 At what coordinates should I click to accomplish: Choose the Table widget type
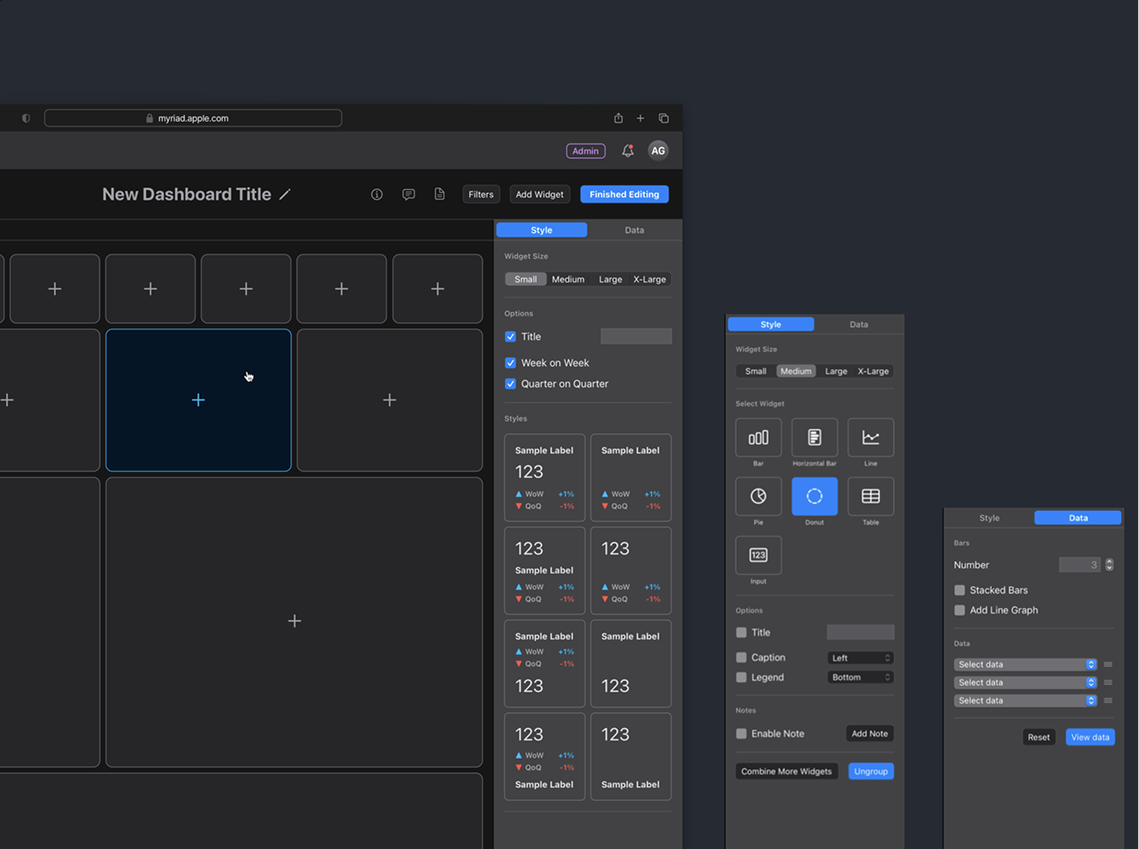tap(870, 498)
